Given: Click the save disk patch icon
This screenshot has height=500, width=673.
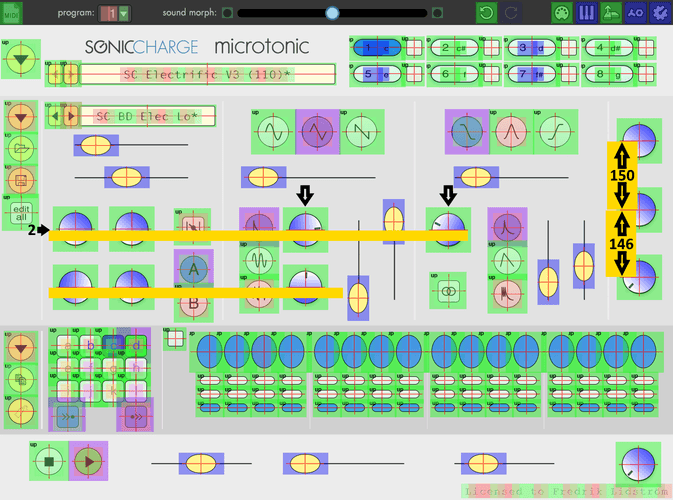Looking at the screenshot, I should coord(21,180).
